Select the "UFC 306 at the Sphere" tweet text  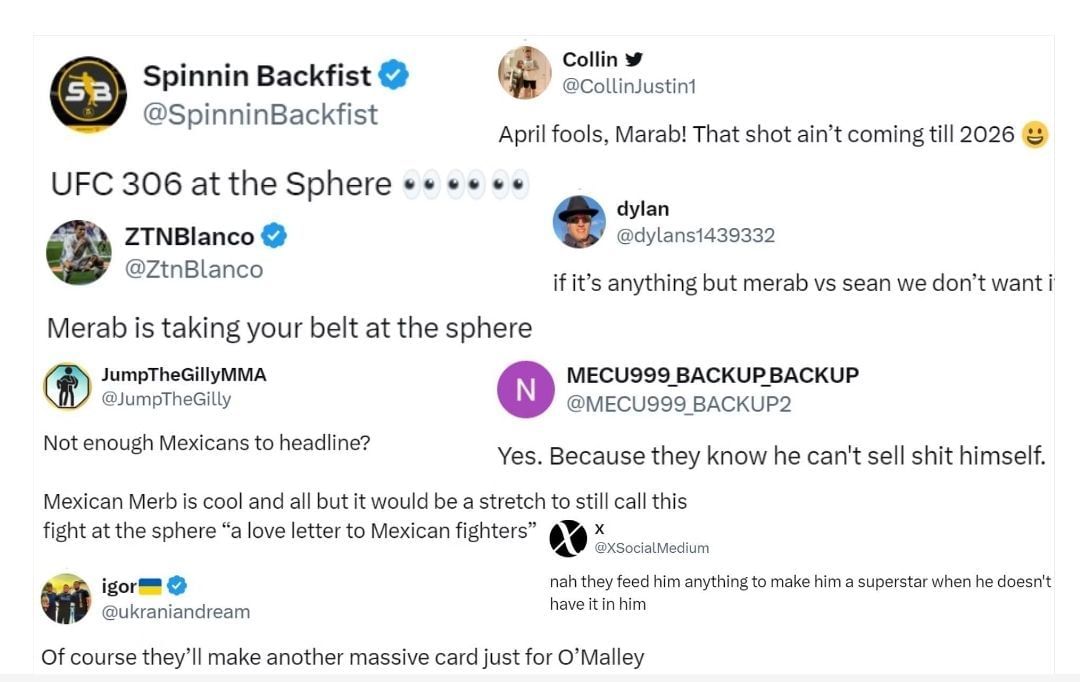(221, 184)
